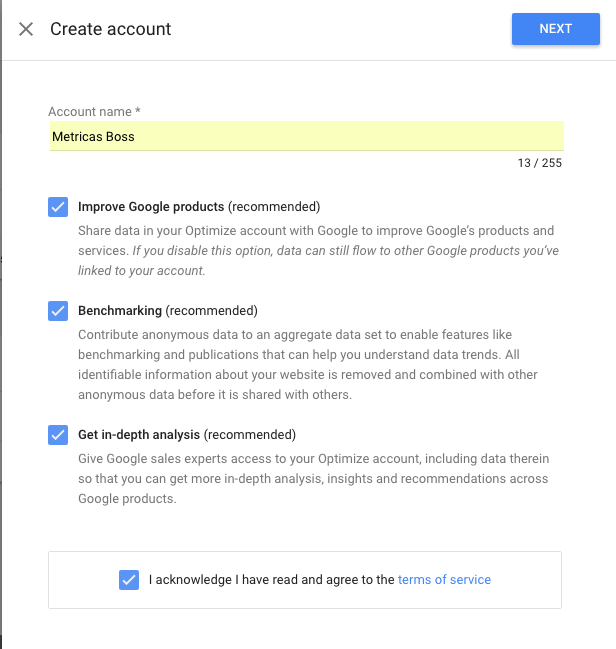Image resolution: width=616 pixels, height=649 pixels.
Task: Click the 13 / 255 character counter
Action: tap(540, 163)
